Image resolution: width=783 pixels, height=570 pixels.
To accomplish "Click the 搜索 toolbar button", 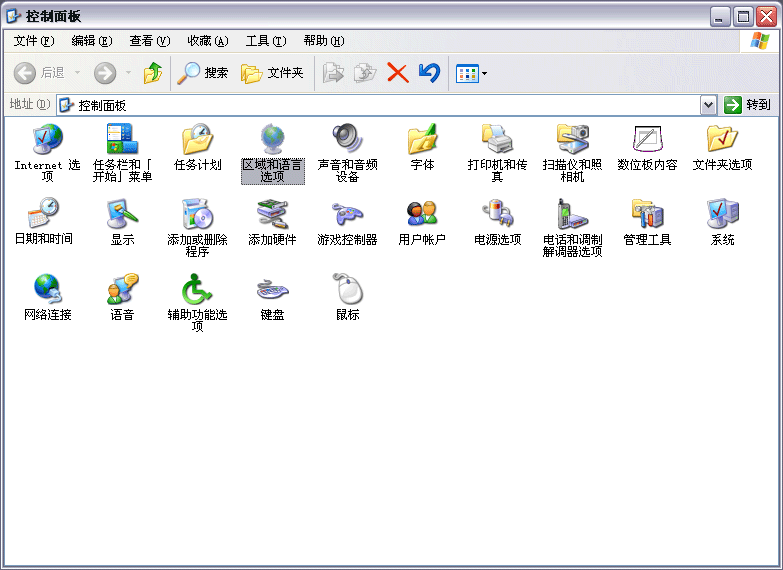I will pos(203,73).
